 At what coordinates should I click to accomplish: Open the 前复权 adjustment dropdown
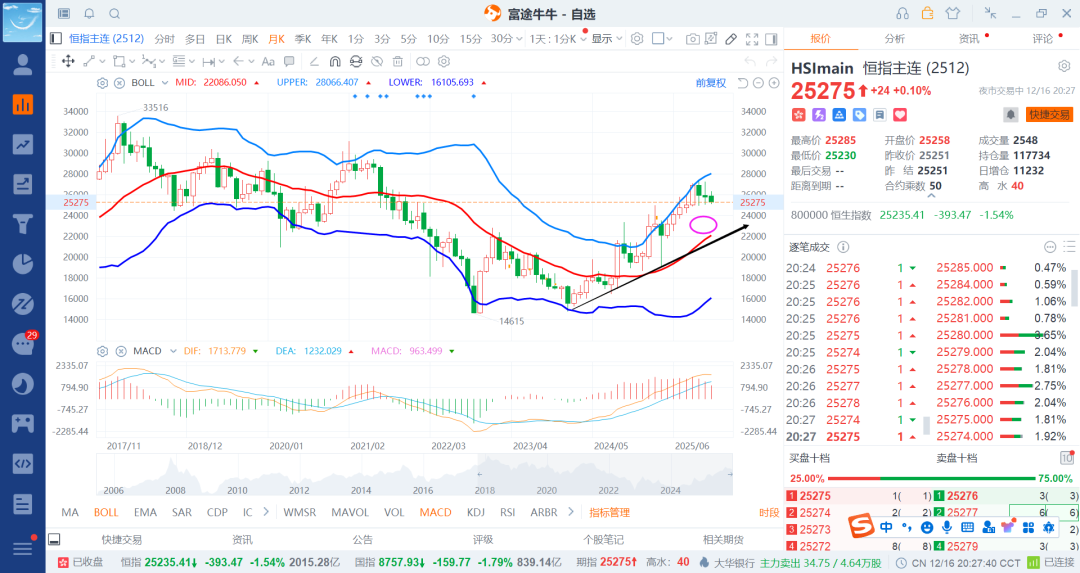point(711,83)
